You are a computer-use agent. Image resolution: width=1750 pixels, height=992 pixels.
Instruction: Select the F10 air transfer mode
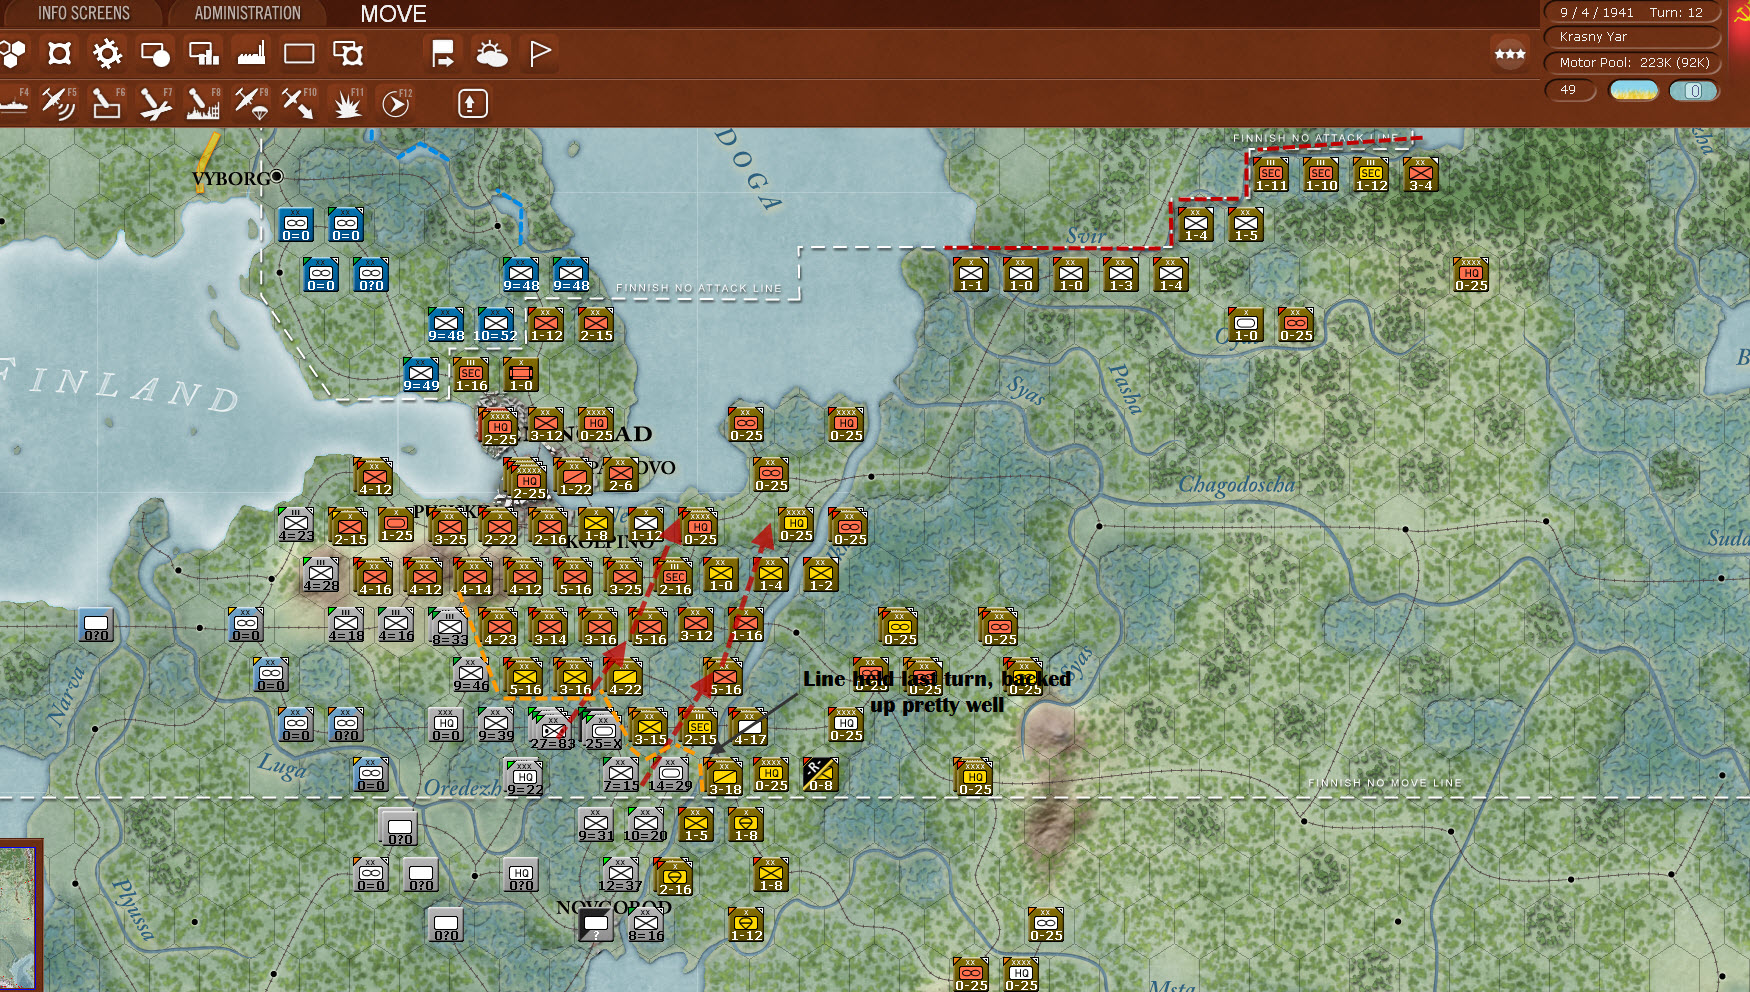click(299, 102)
